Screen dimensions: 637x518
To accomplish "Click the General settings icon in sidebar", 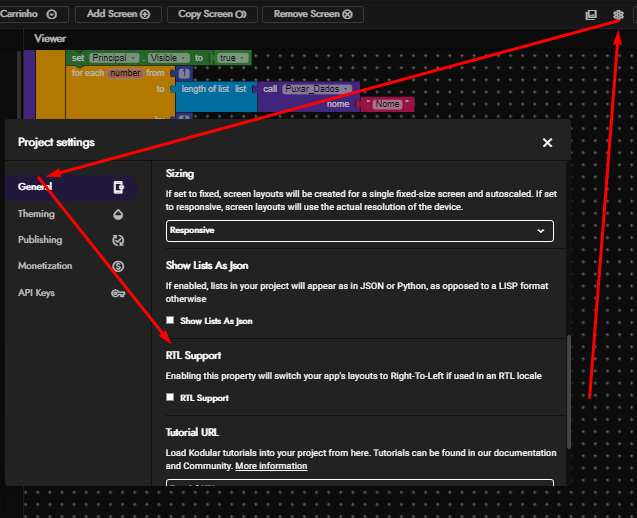I will coord(118,187).
